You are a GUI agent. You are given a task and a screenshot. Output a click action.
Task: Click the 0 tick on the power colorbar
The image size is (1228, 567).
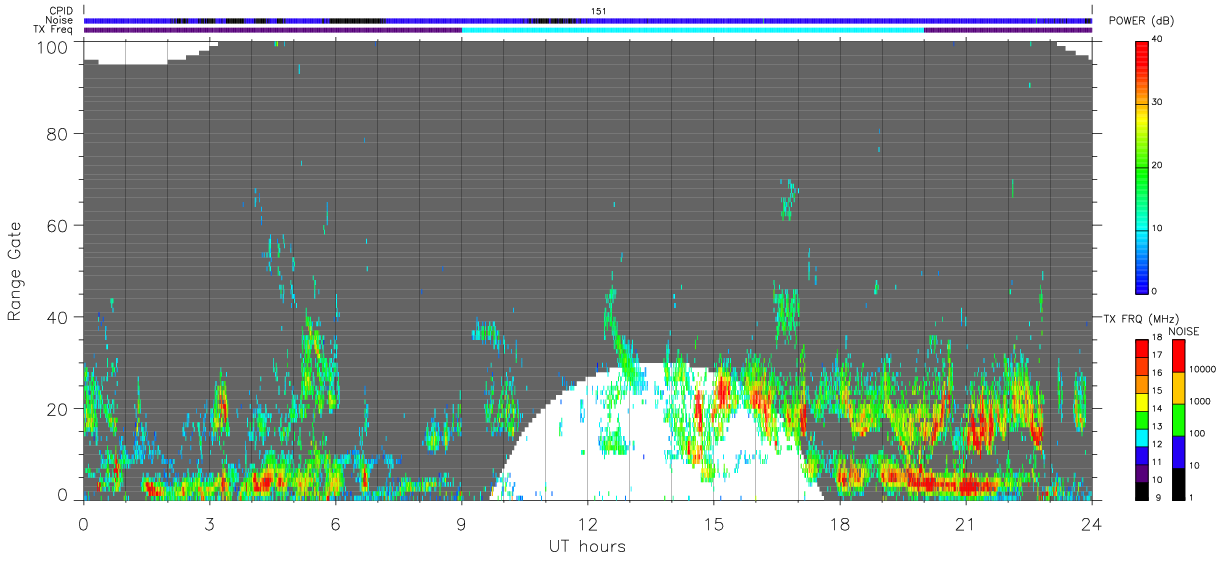tap(1155, 291)
